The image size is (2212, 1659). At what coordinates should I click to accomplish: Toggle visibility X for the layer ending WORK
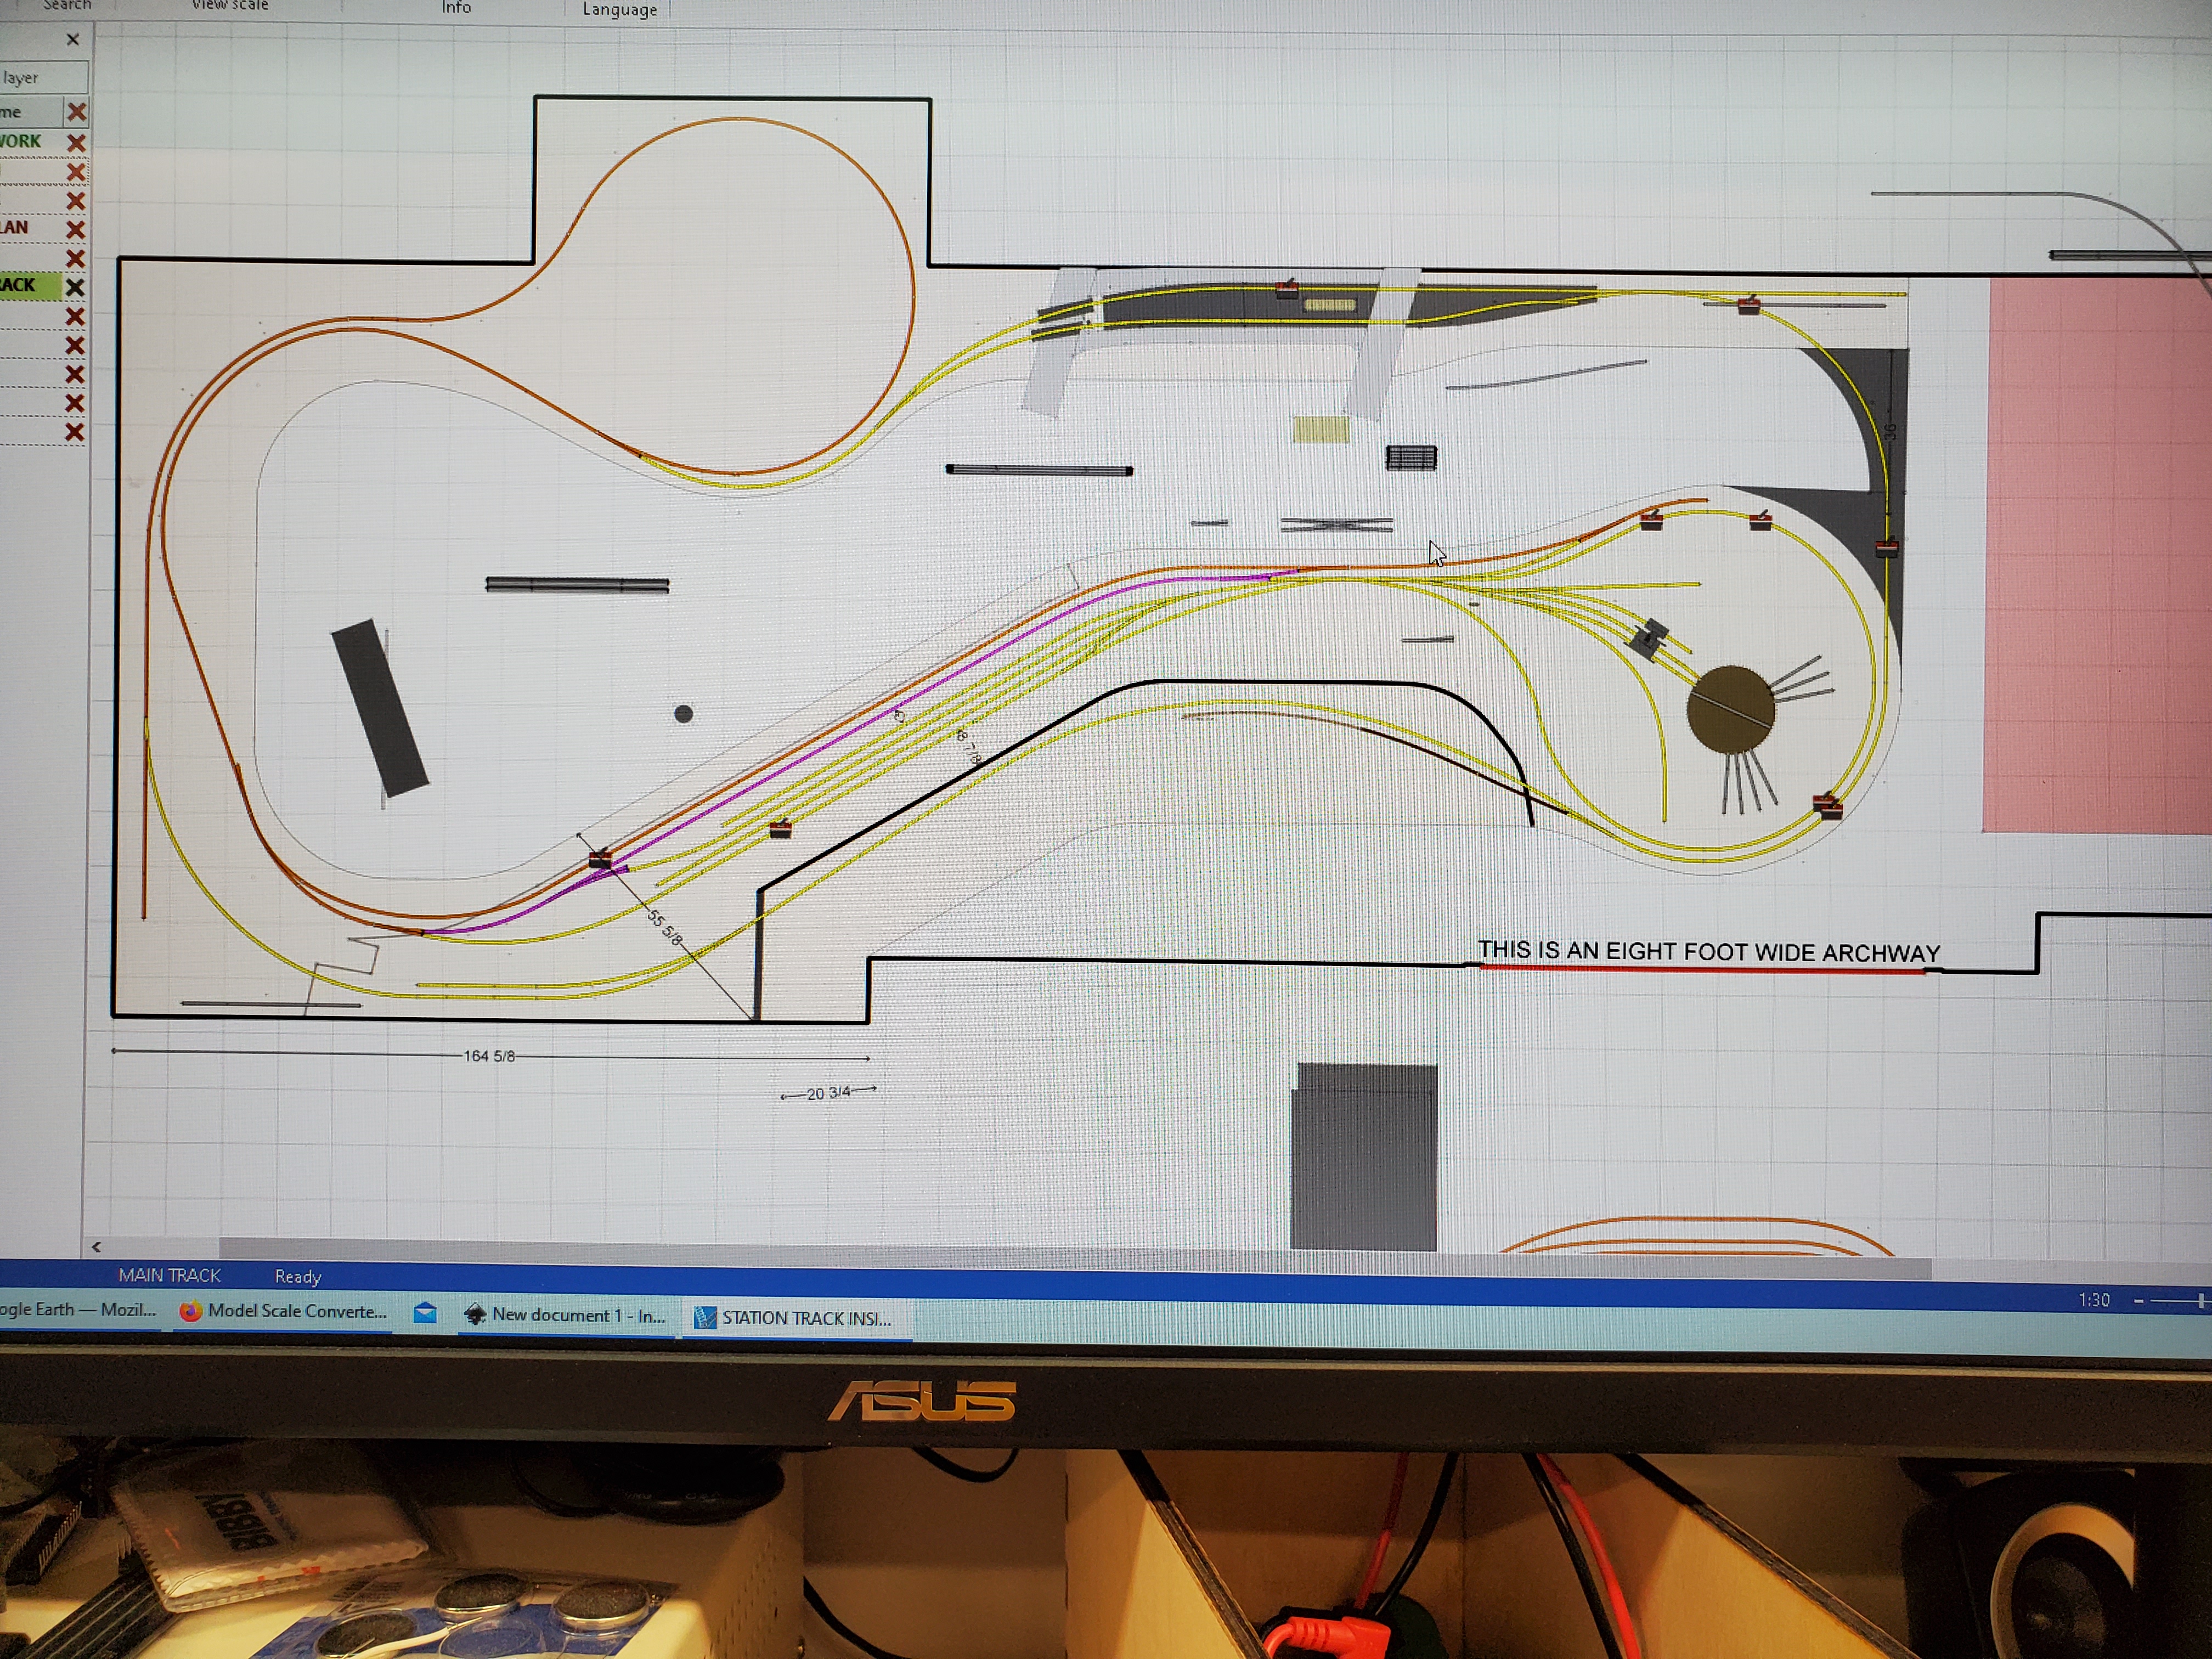pyautogui.click(x=75, y=143)
